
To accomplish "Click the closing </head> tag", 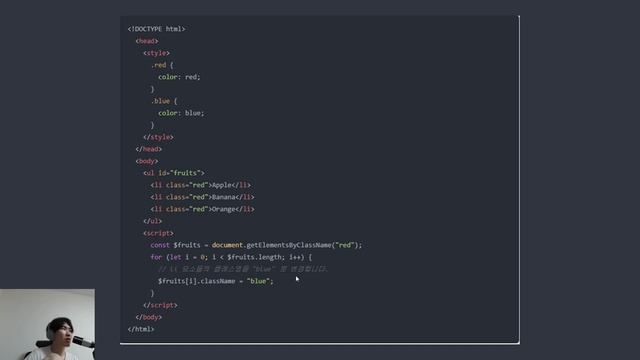I will [x=149, y=149].
